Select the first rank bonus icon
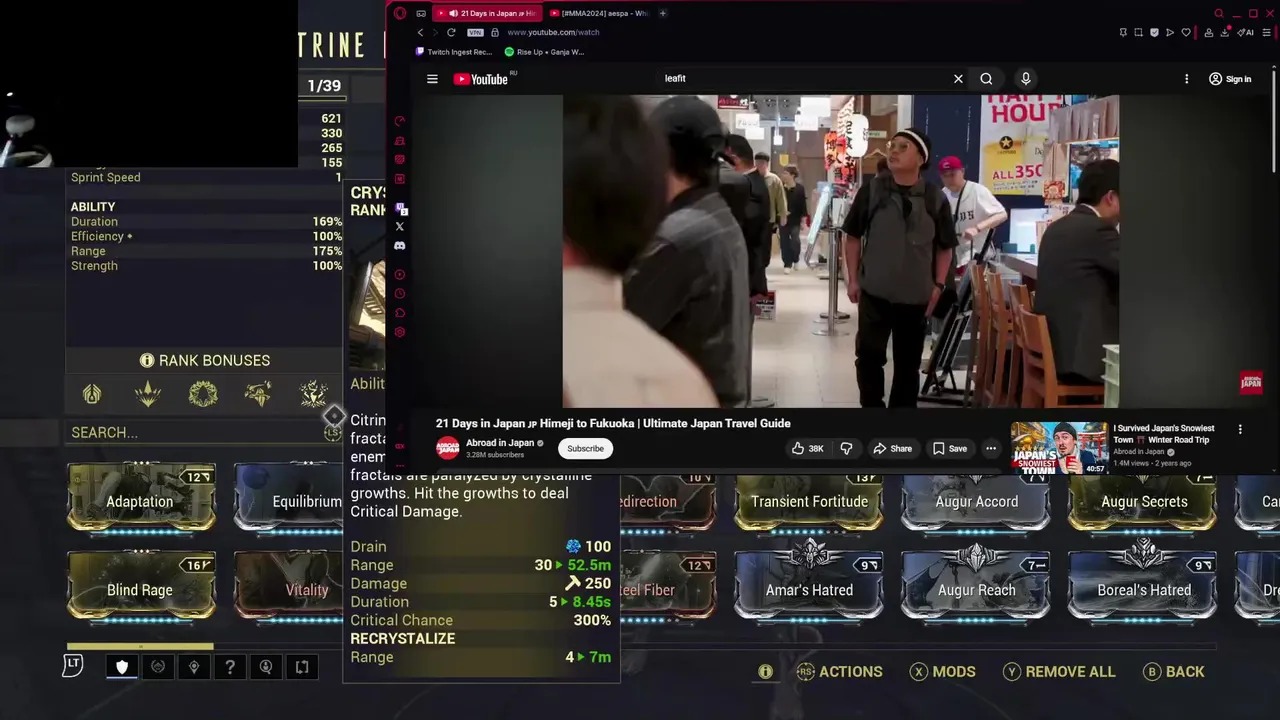Image resolution: width=1280 pixels, height=720 pixels. pos(92,394)
